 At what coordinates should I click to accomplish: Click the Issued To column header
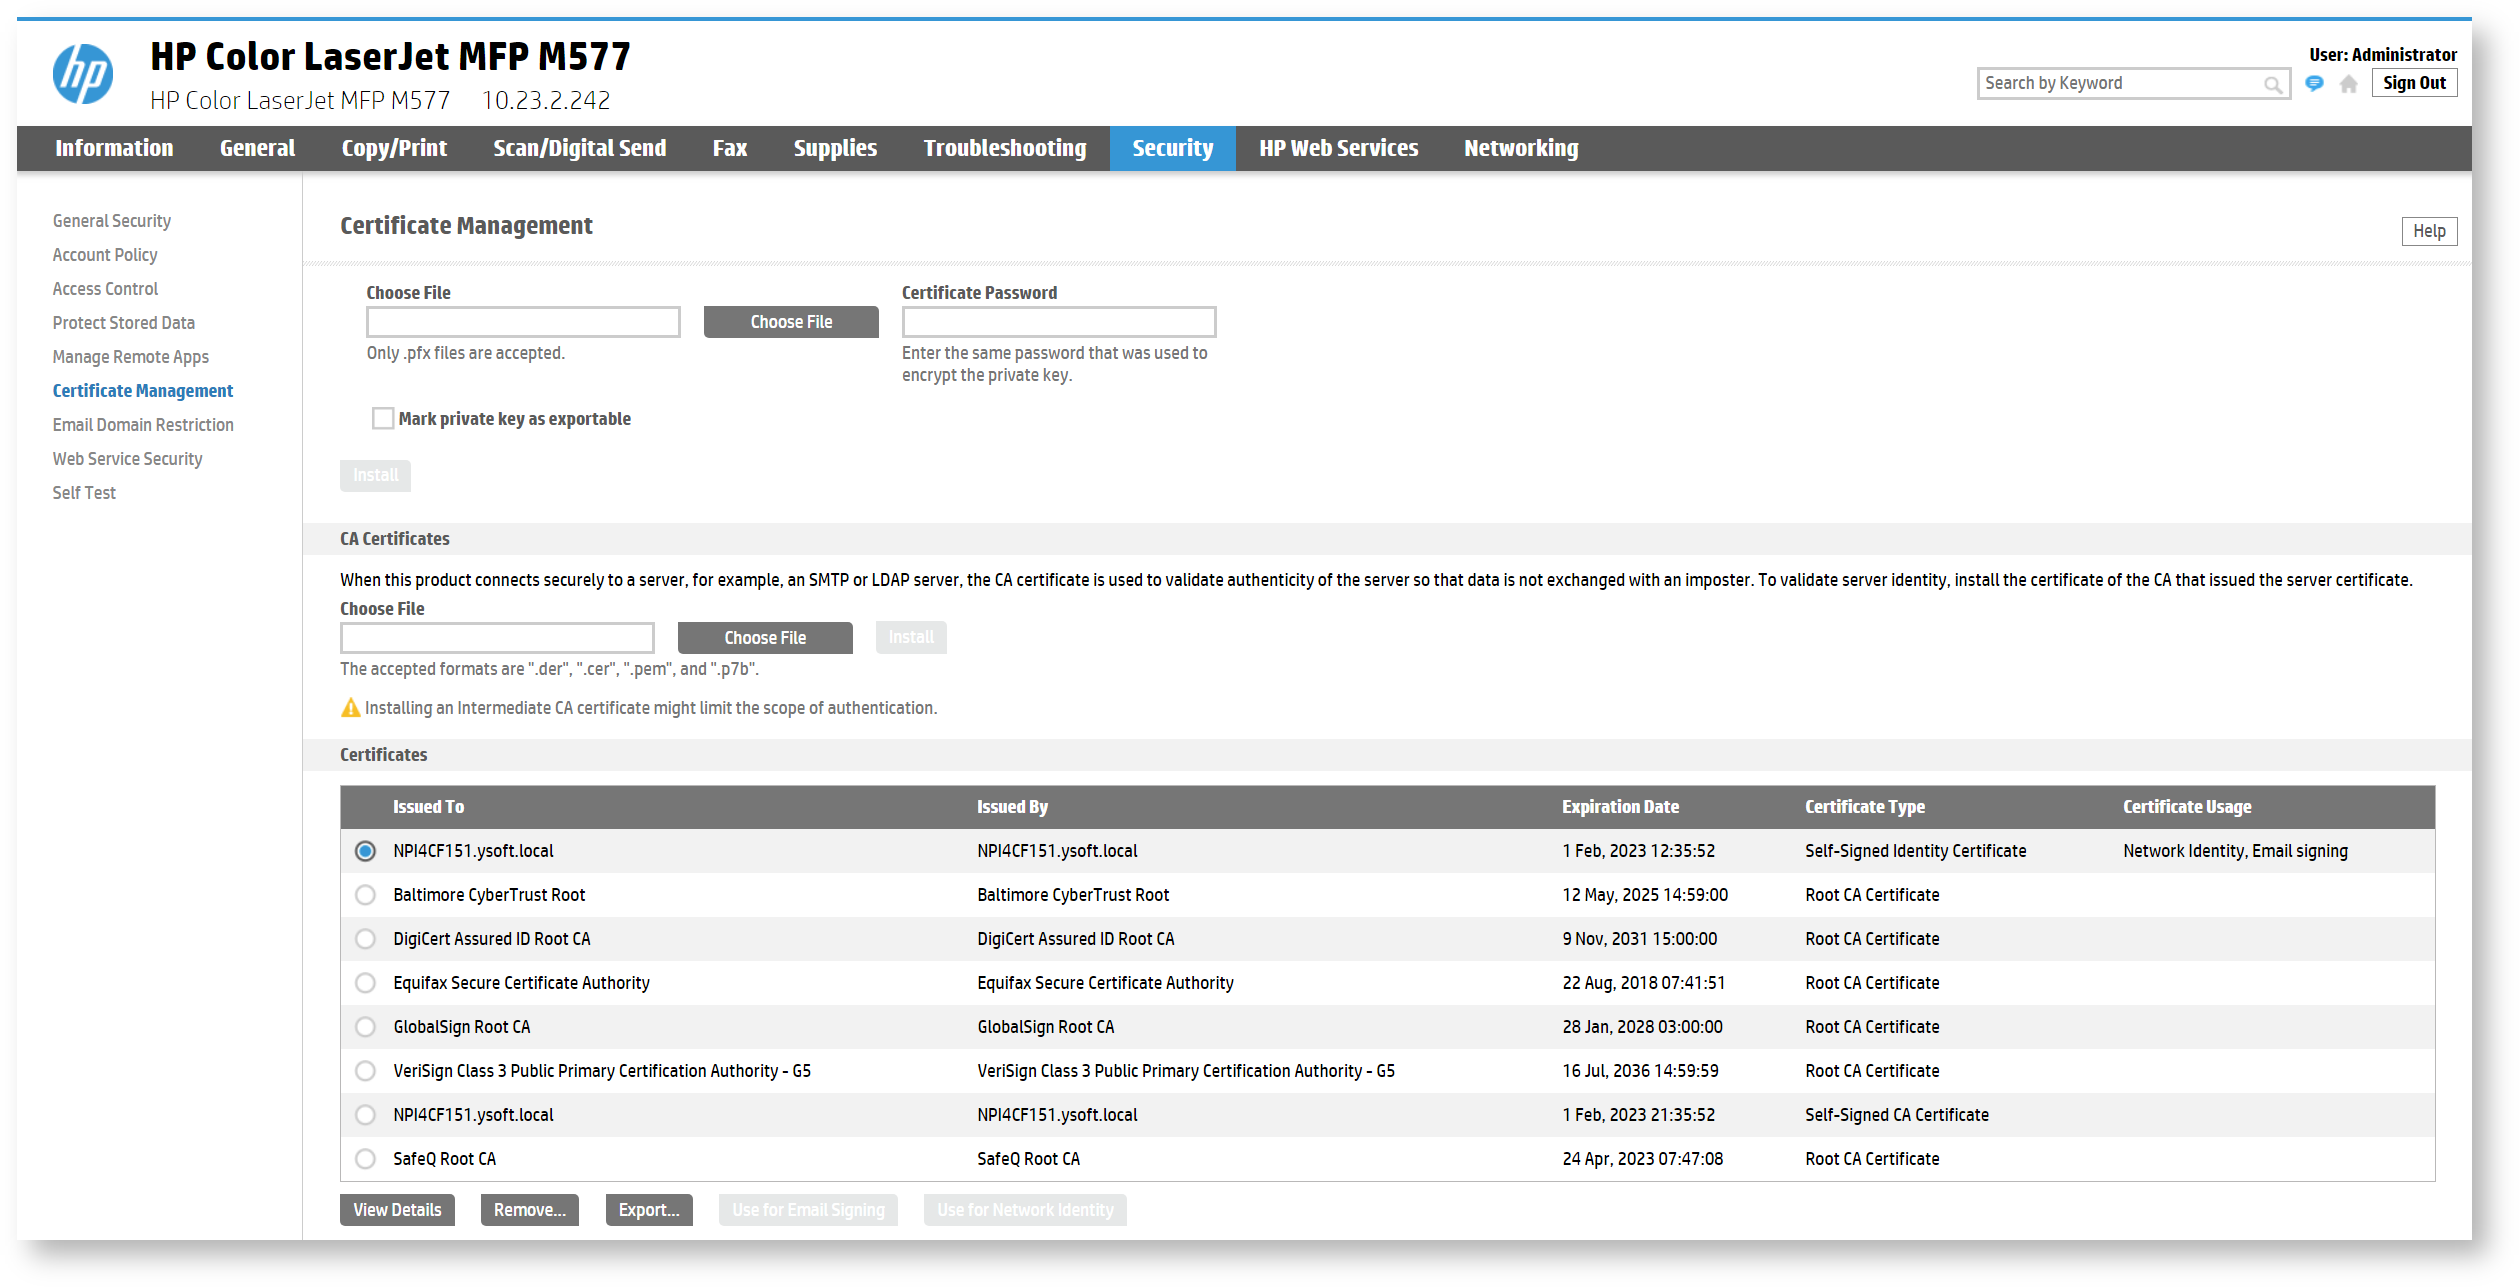(428, 807)
